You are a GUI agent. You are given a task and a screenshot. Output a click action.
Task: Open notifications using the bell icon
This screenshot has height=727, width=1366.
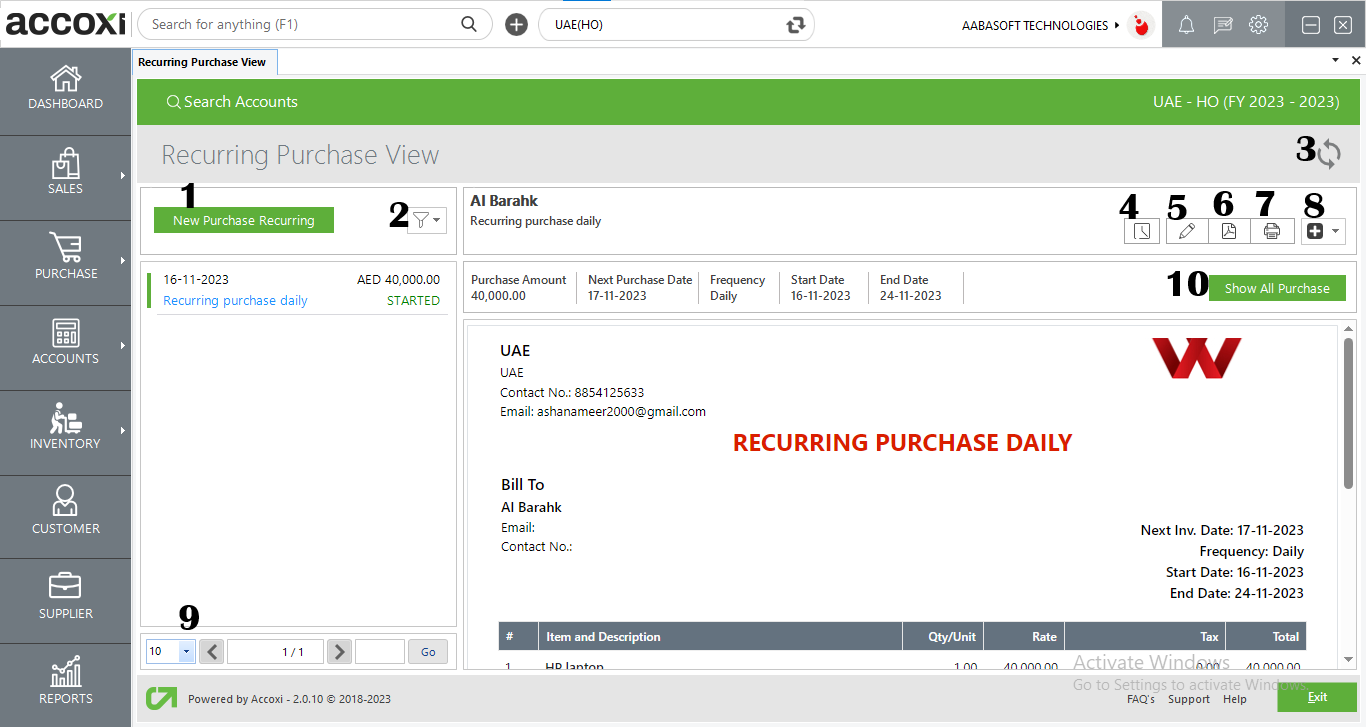(x=1186, y=24)
